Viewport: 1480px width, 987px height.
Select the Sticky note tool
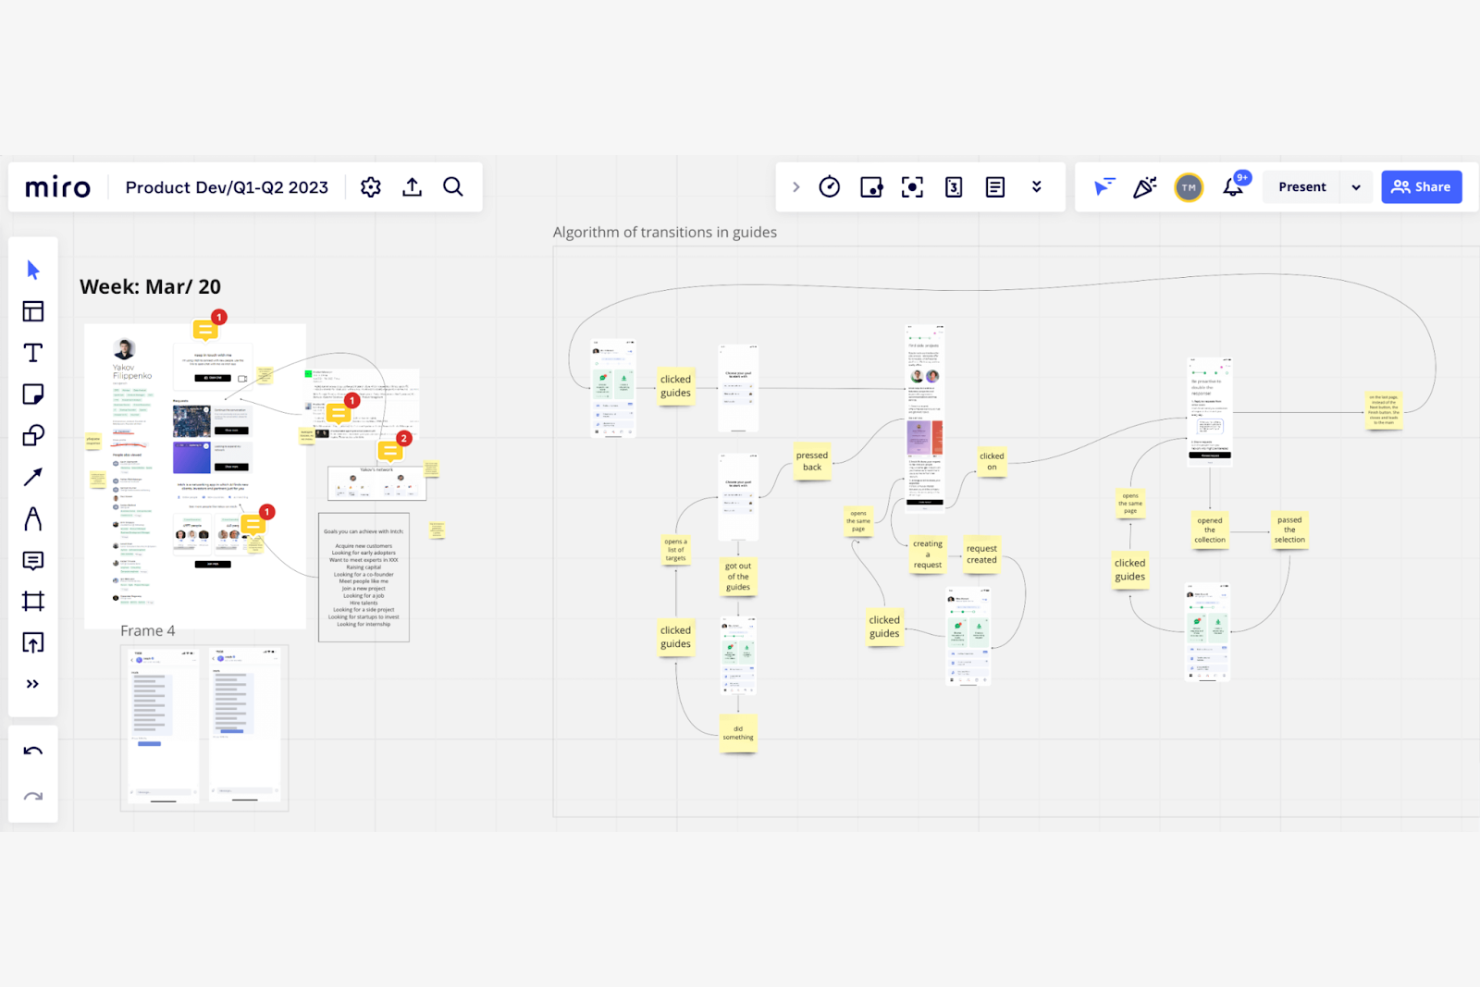click(33, 394)
